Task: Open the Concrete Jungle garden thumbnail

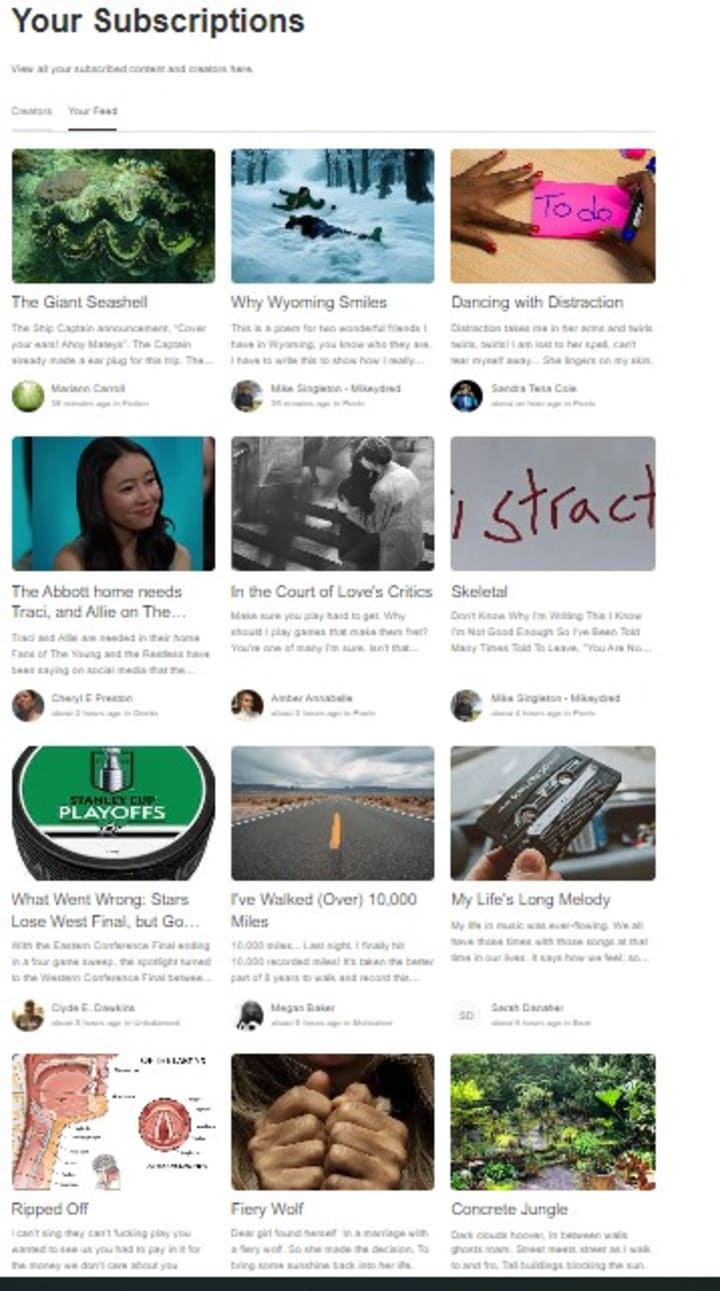Action: point(553,1122)
